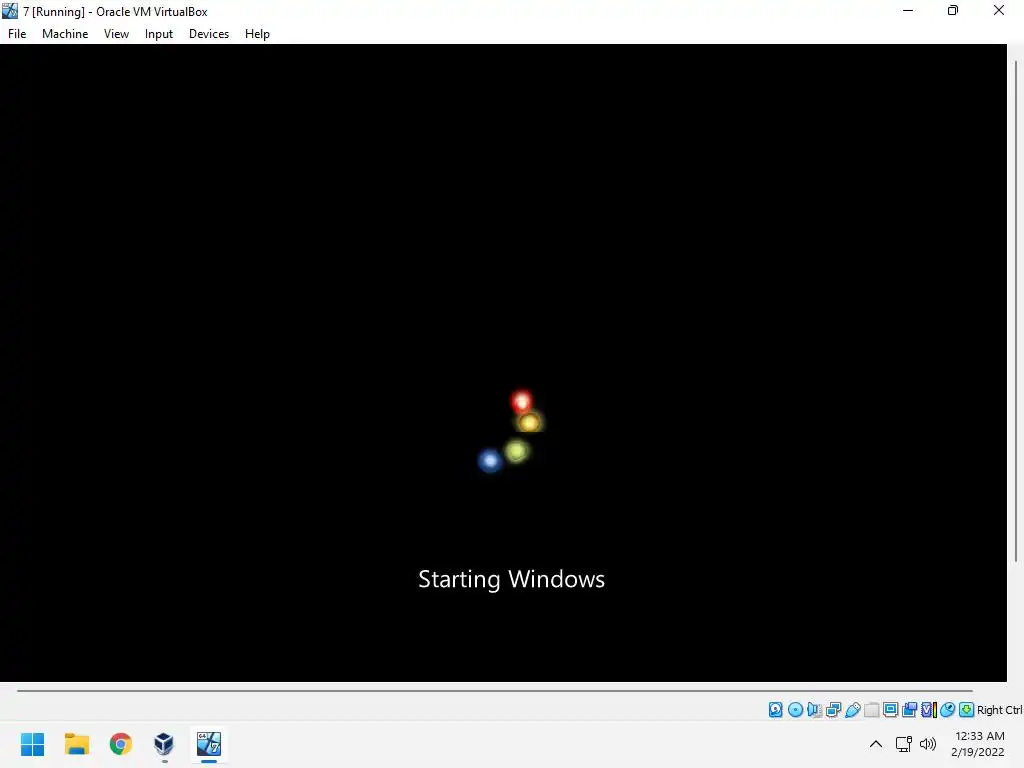Viewport: 1024px width, 768px height.
Task: Click the optical disc status icon
Action: tap(795, 710)
